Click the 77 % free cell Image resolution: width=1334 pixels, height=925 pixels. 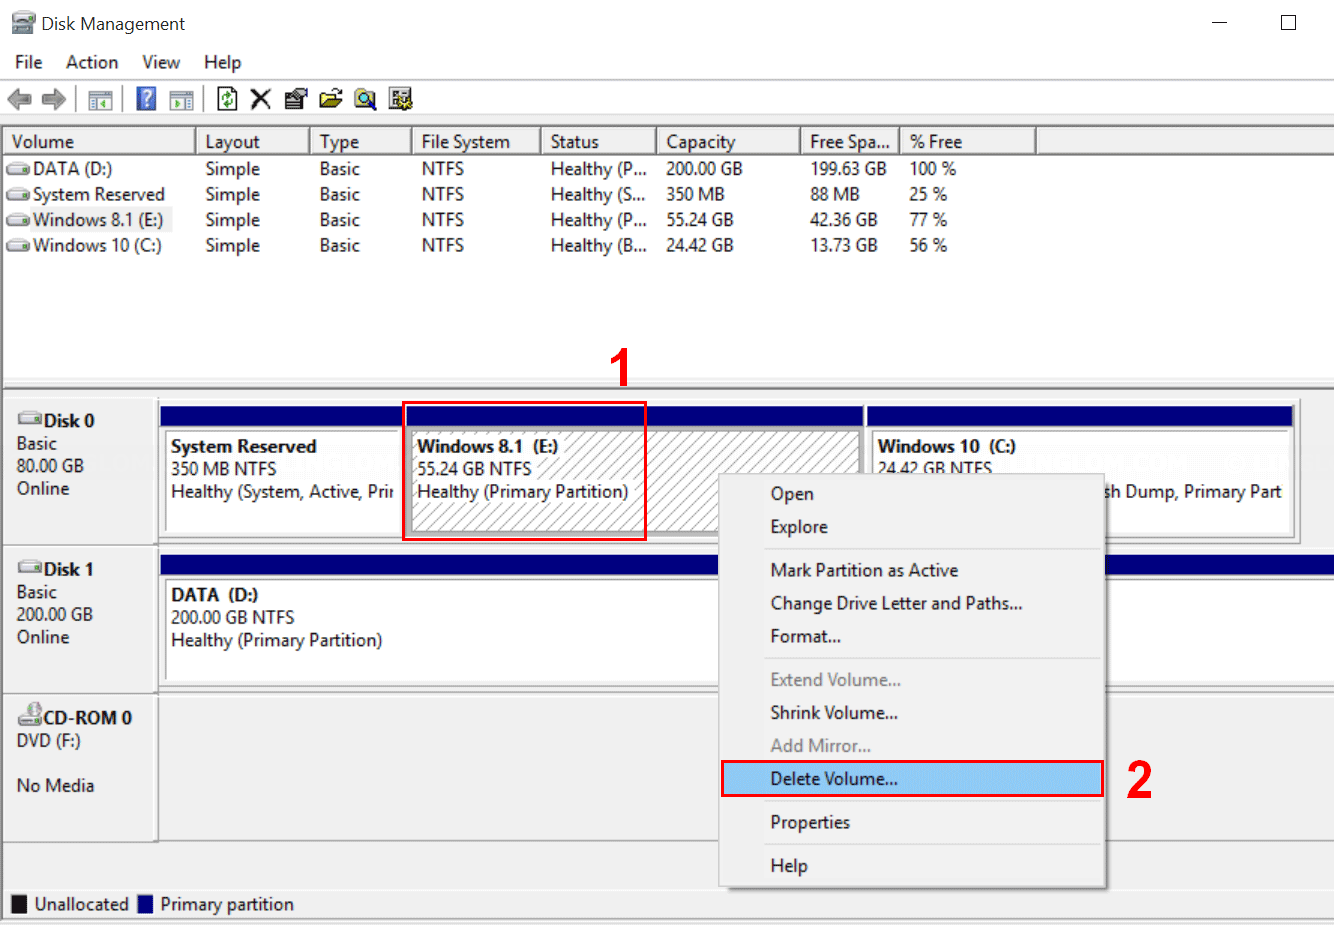pyautogui.click(x=928, y=220)
